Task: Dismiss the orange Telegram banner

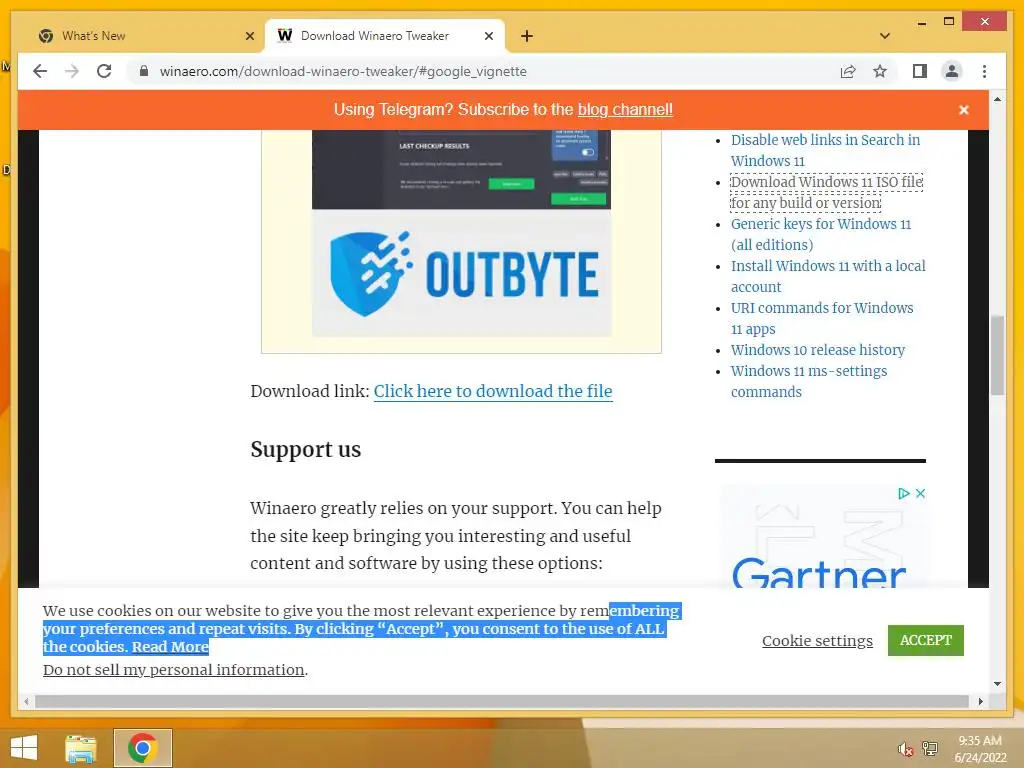Action: click(x=963, y=110)
